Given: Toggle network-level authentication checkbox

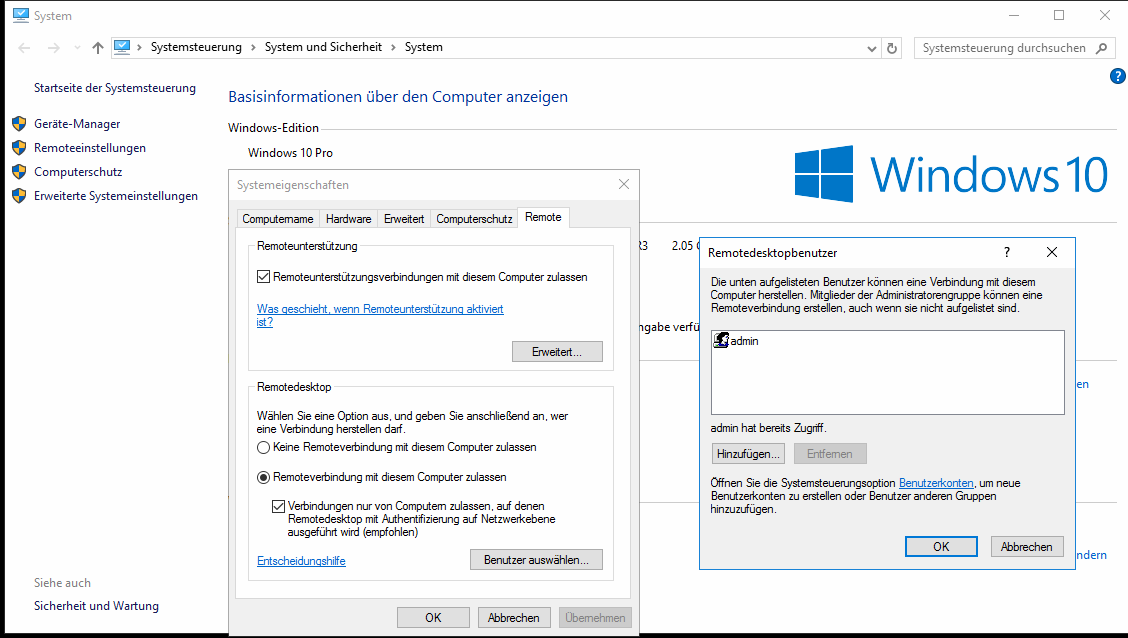Looking at the screenshot, I should 278,506.
